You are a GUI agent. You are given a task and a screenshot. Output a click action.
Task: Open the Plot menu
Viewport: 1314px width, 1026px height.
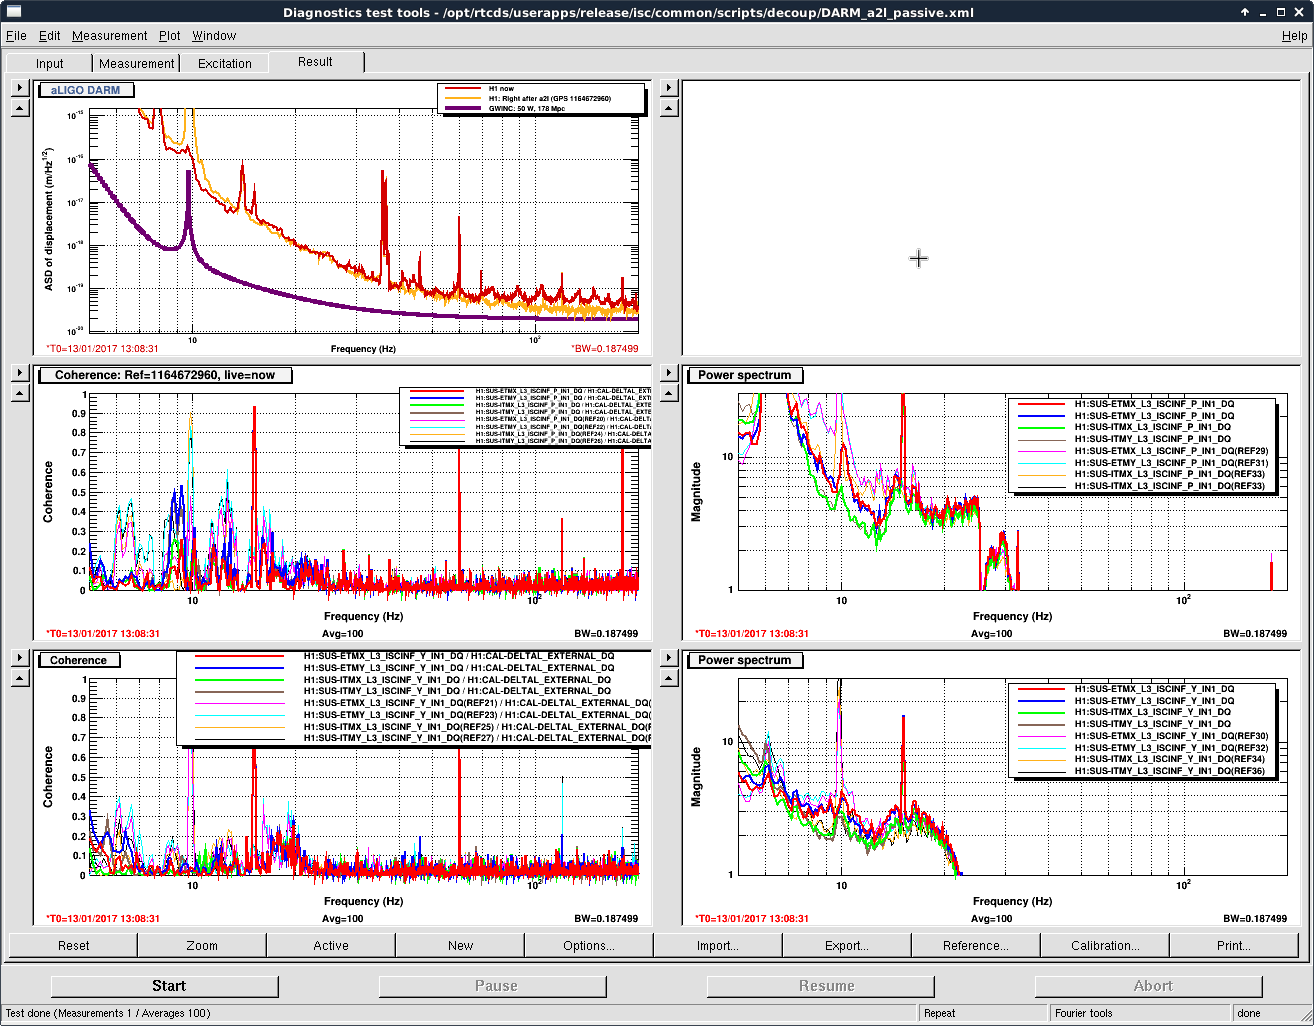(170, 35)
